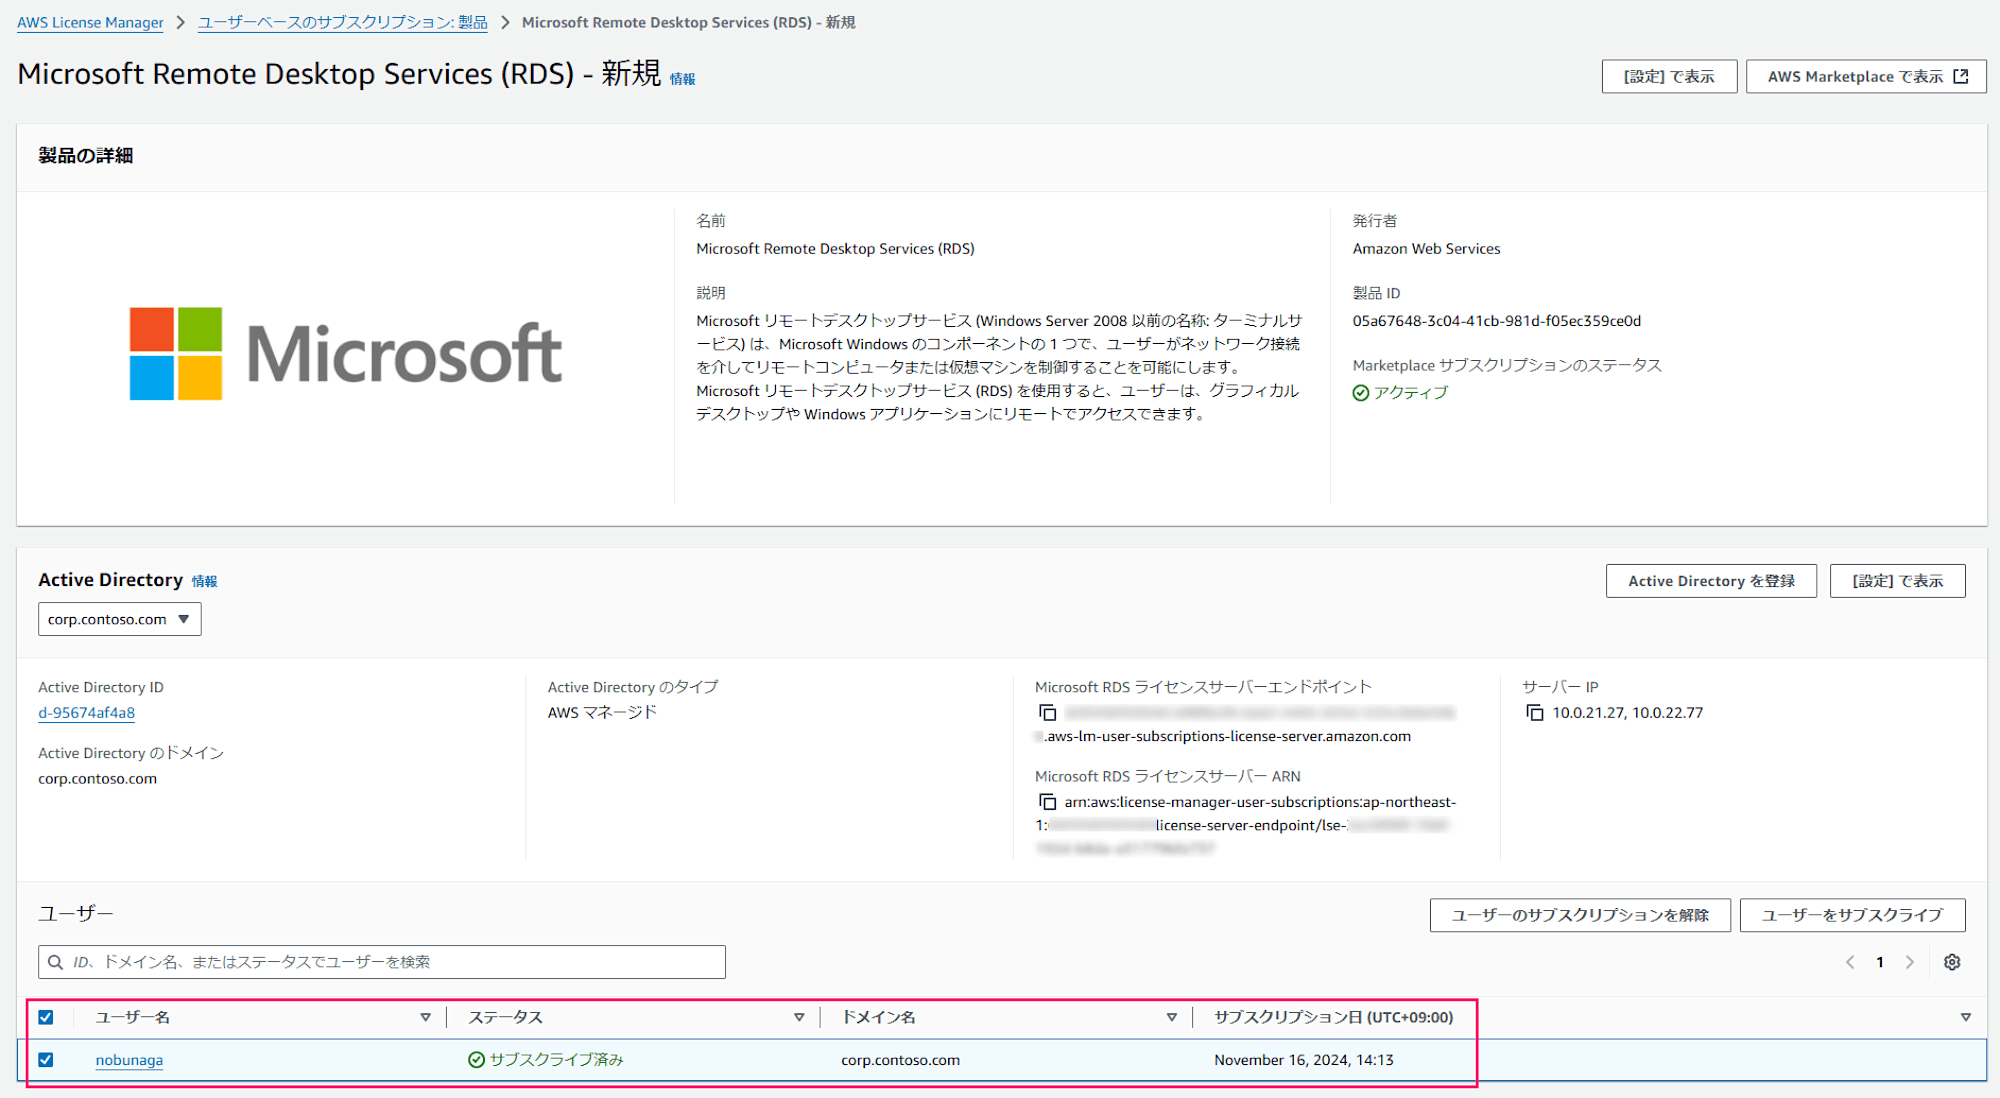Open ユーザーベースのサブスクリプション: 製品 breadcrumb
Image resolution: width=2000 pixels, height=1098 pixels.
click(x=343, y=22)
